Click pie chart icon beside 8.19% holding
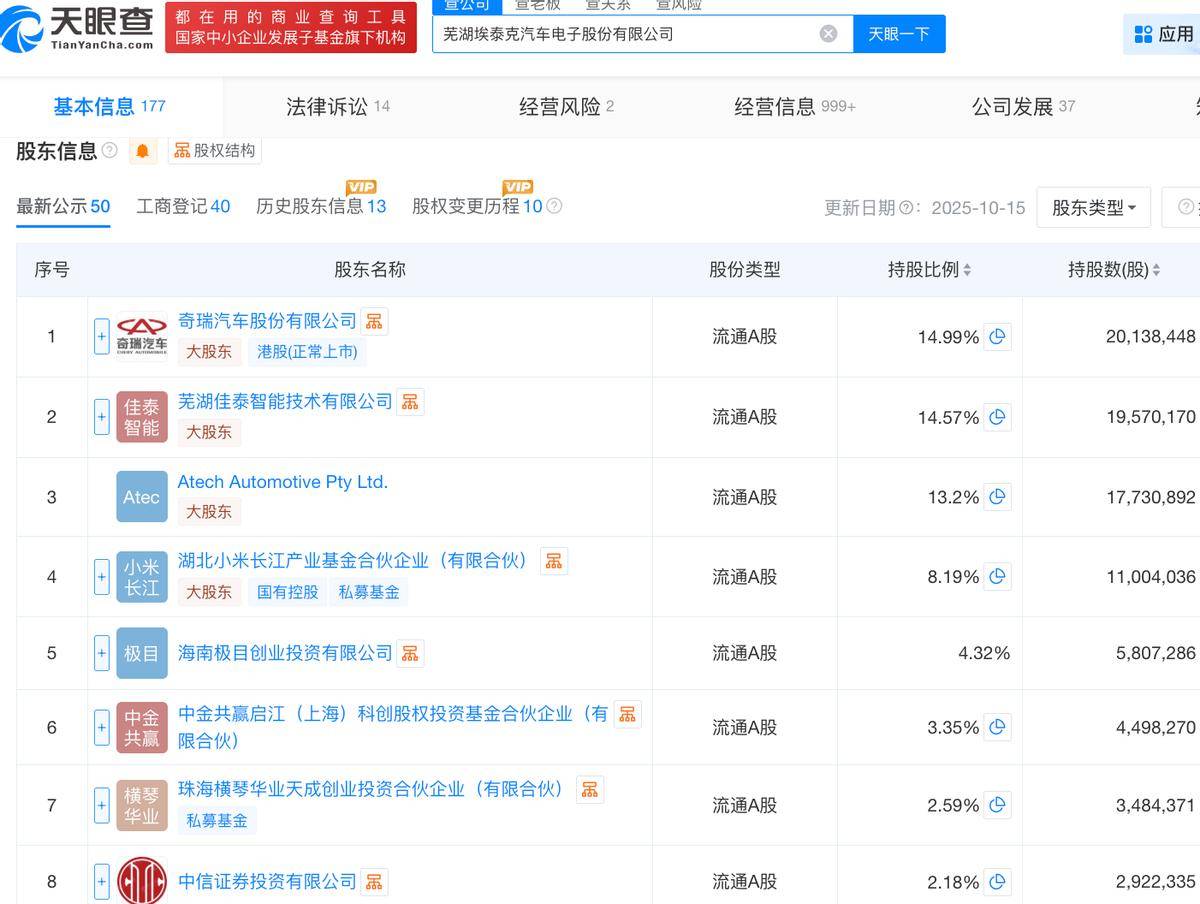Viewport: 1200px width, 904px height. [997, 577]
